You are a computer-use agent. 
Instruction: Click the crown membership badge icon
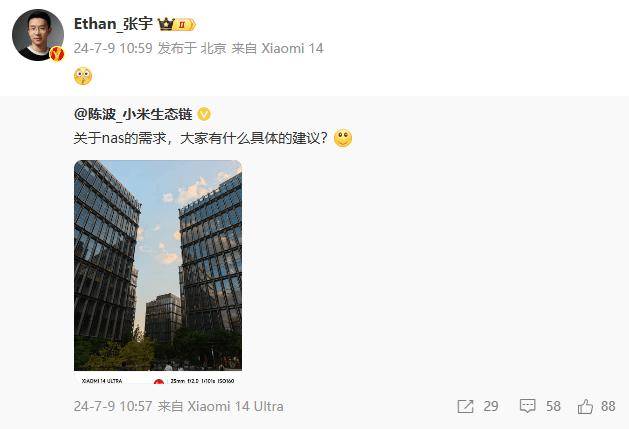(x=177, y=24)
